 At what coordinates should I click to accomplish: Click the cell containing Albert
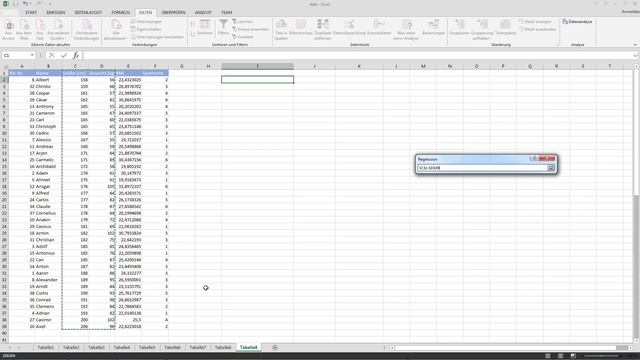[x=48, y=80]
